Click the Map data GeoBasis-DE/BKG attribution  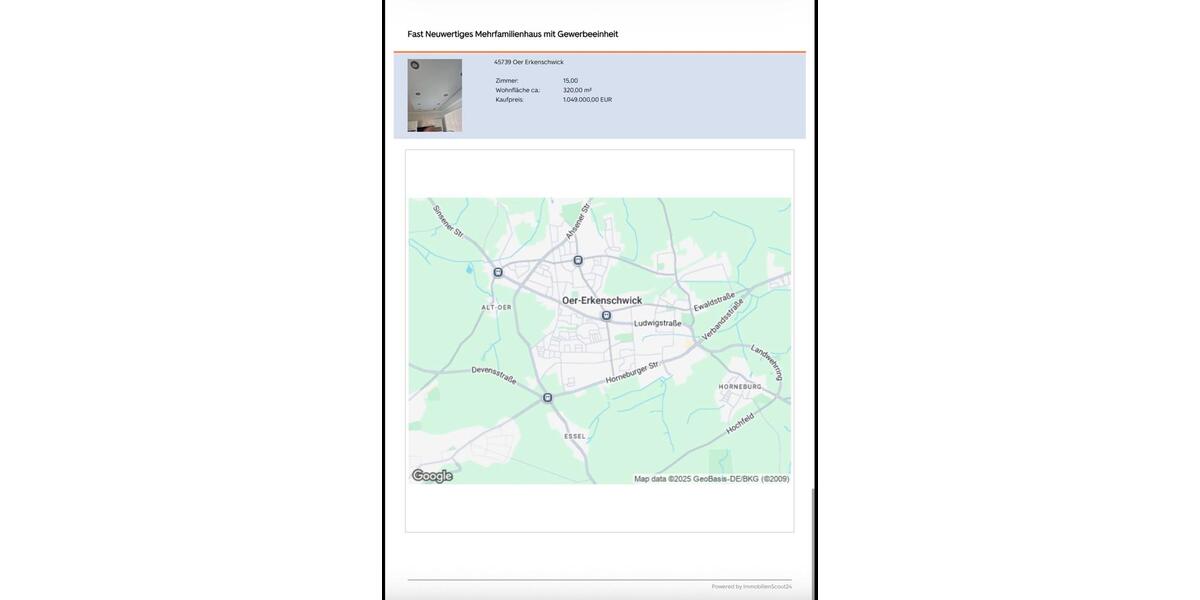[x=712, y=479]
